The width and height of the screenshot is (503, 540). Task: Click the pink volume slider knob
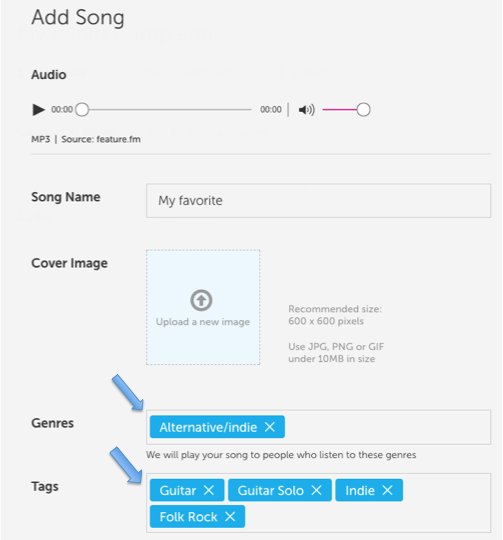[363, 110]
